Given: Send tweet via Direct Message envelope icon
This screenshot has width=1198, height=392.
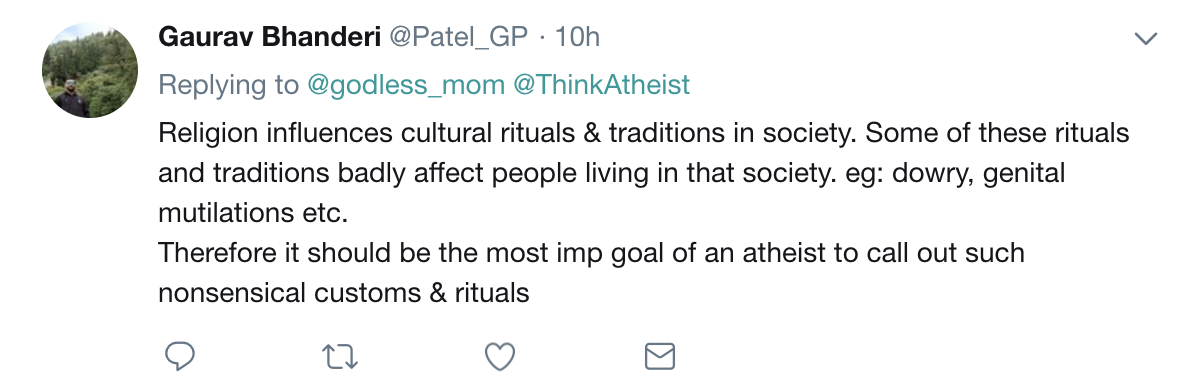Looking at the screenshot, I should (659, 357).
